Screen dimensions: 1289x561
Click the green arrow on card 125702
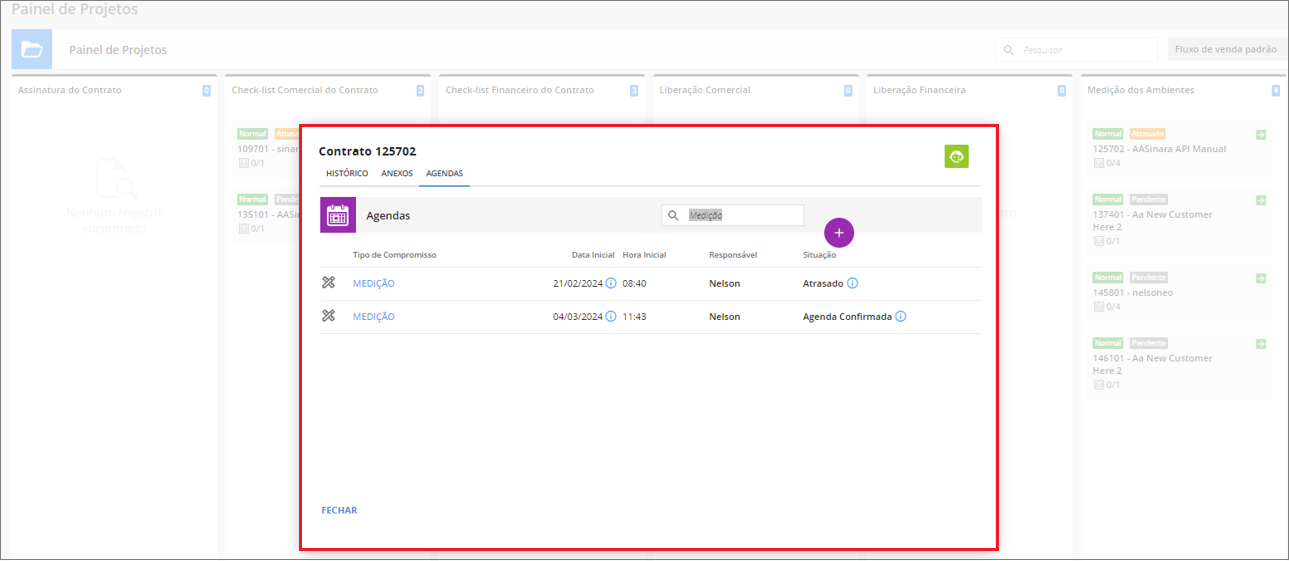tap(1260, 134)
